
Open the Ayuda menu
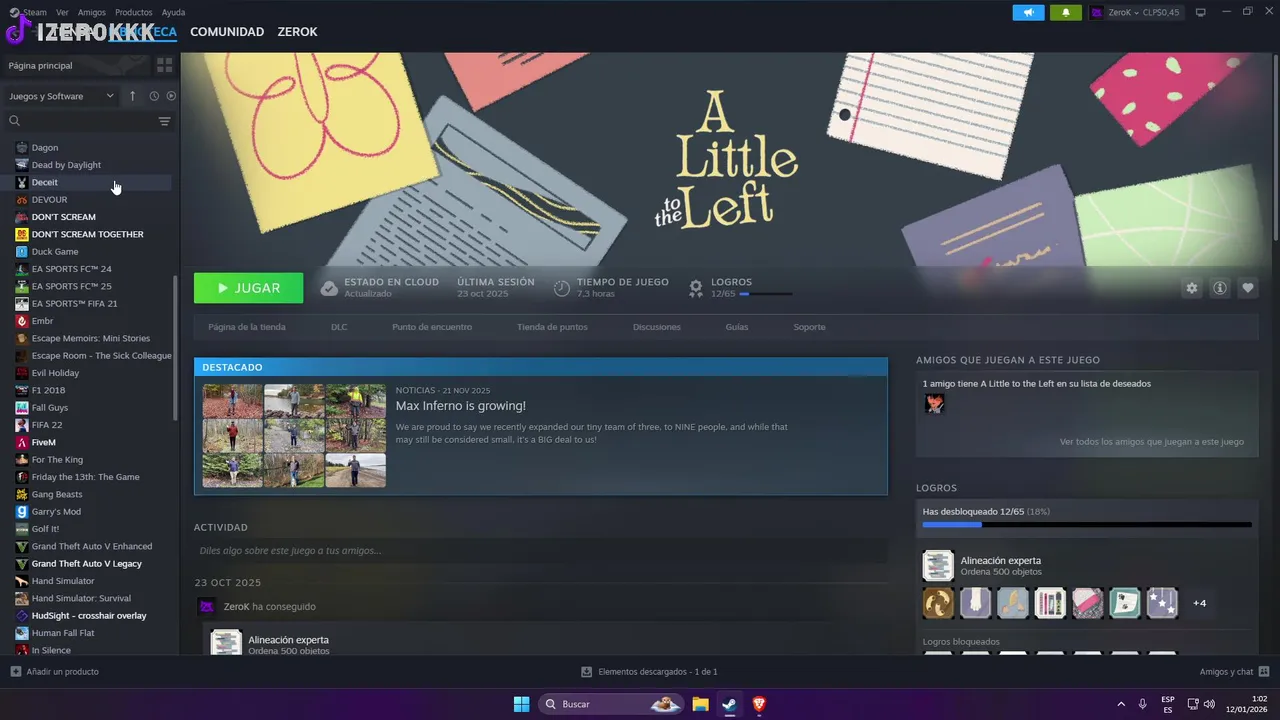(x=173, y=12)
